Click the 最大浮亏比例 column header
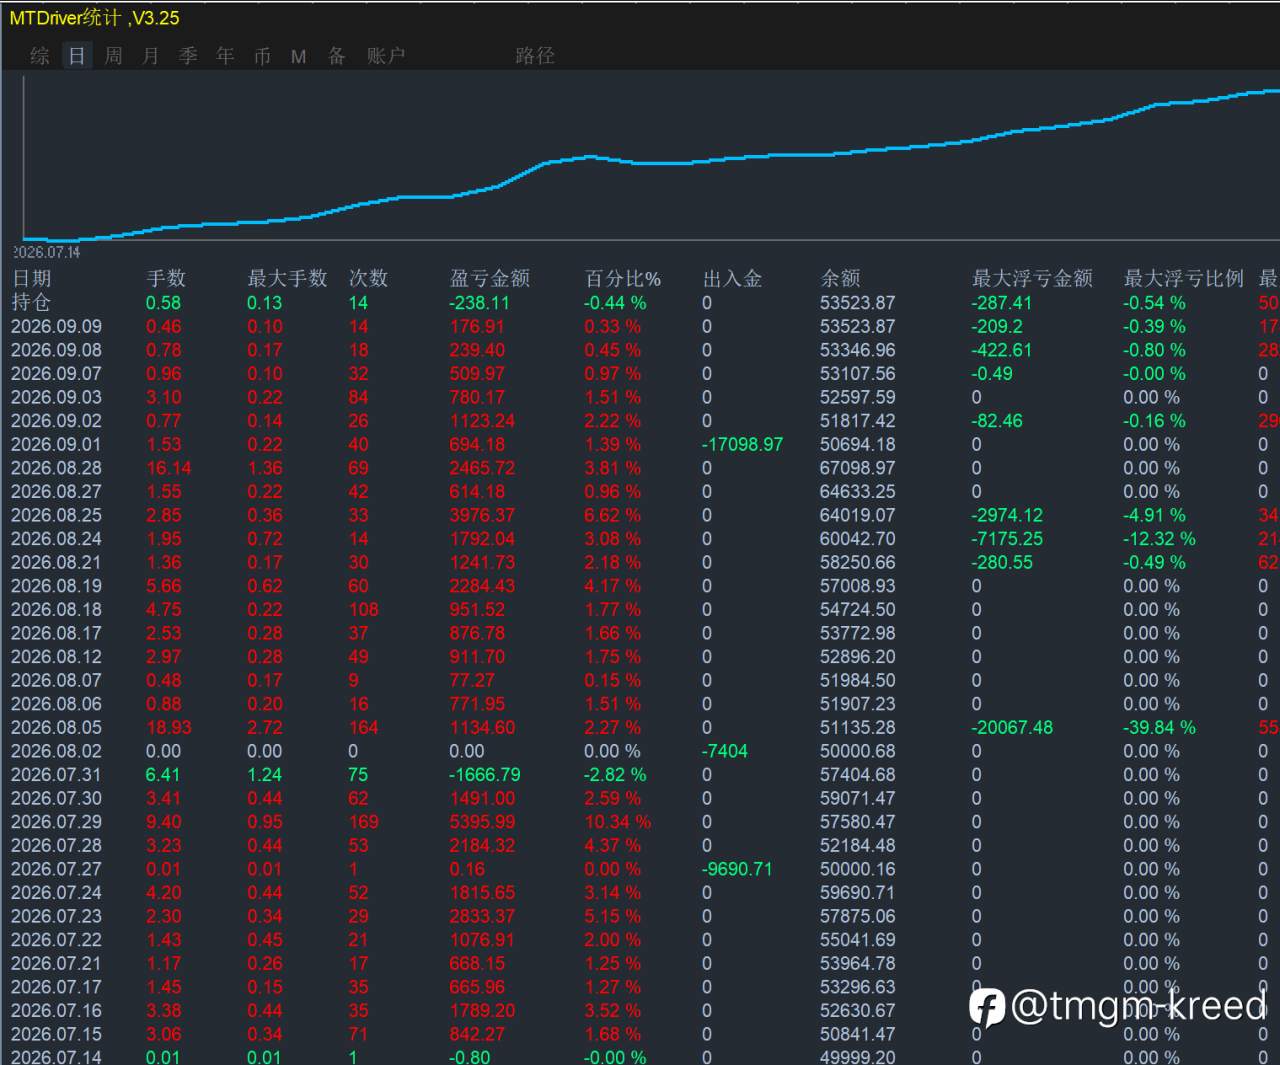 pos(1184,278)
